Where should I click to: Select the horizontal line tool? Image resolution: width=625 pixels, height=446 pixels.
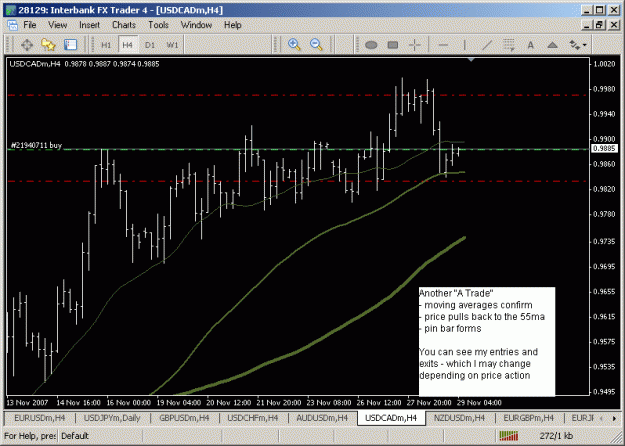click(x=443, y=45)
